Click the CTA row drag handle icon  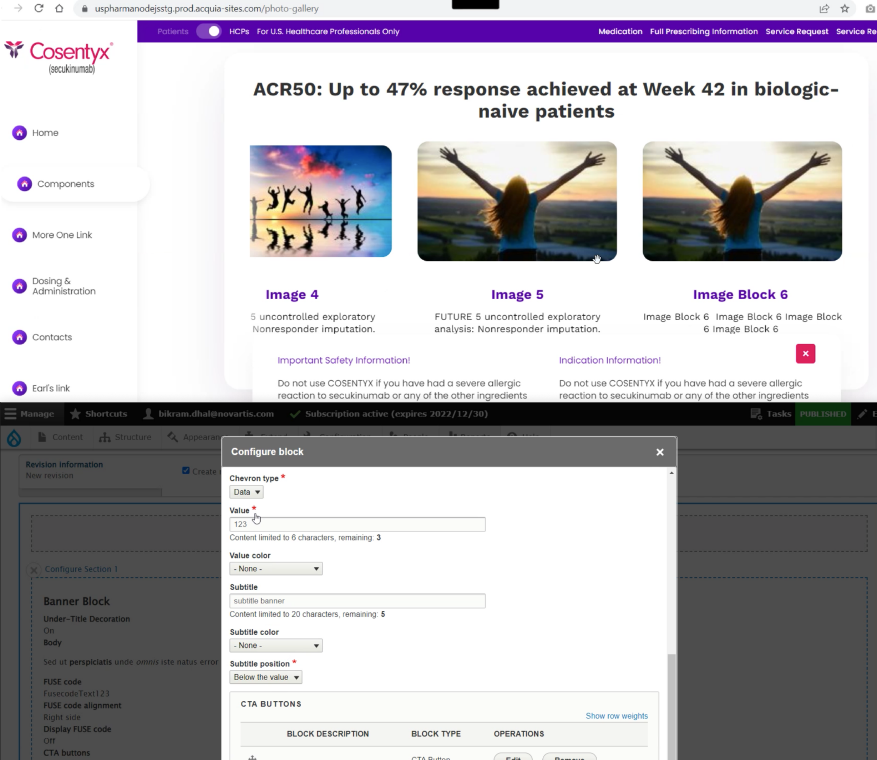tap(252, 757)
